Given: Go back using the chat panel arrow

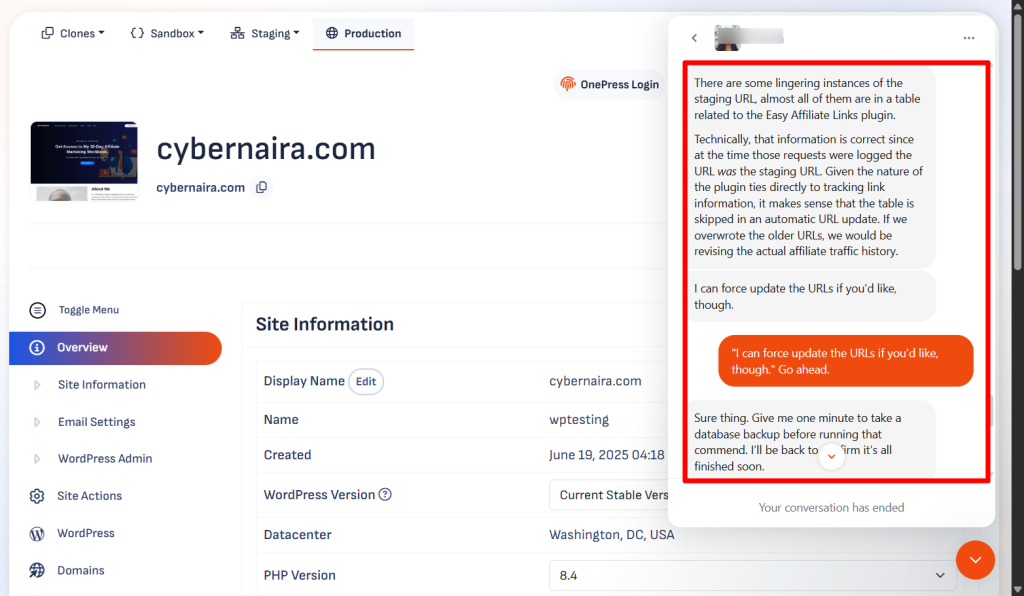Looking at the screenshot, I should (x=694, y=37).
